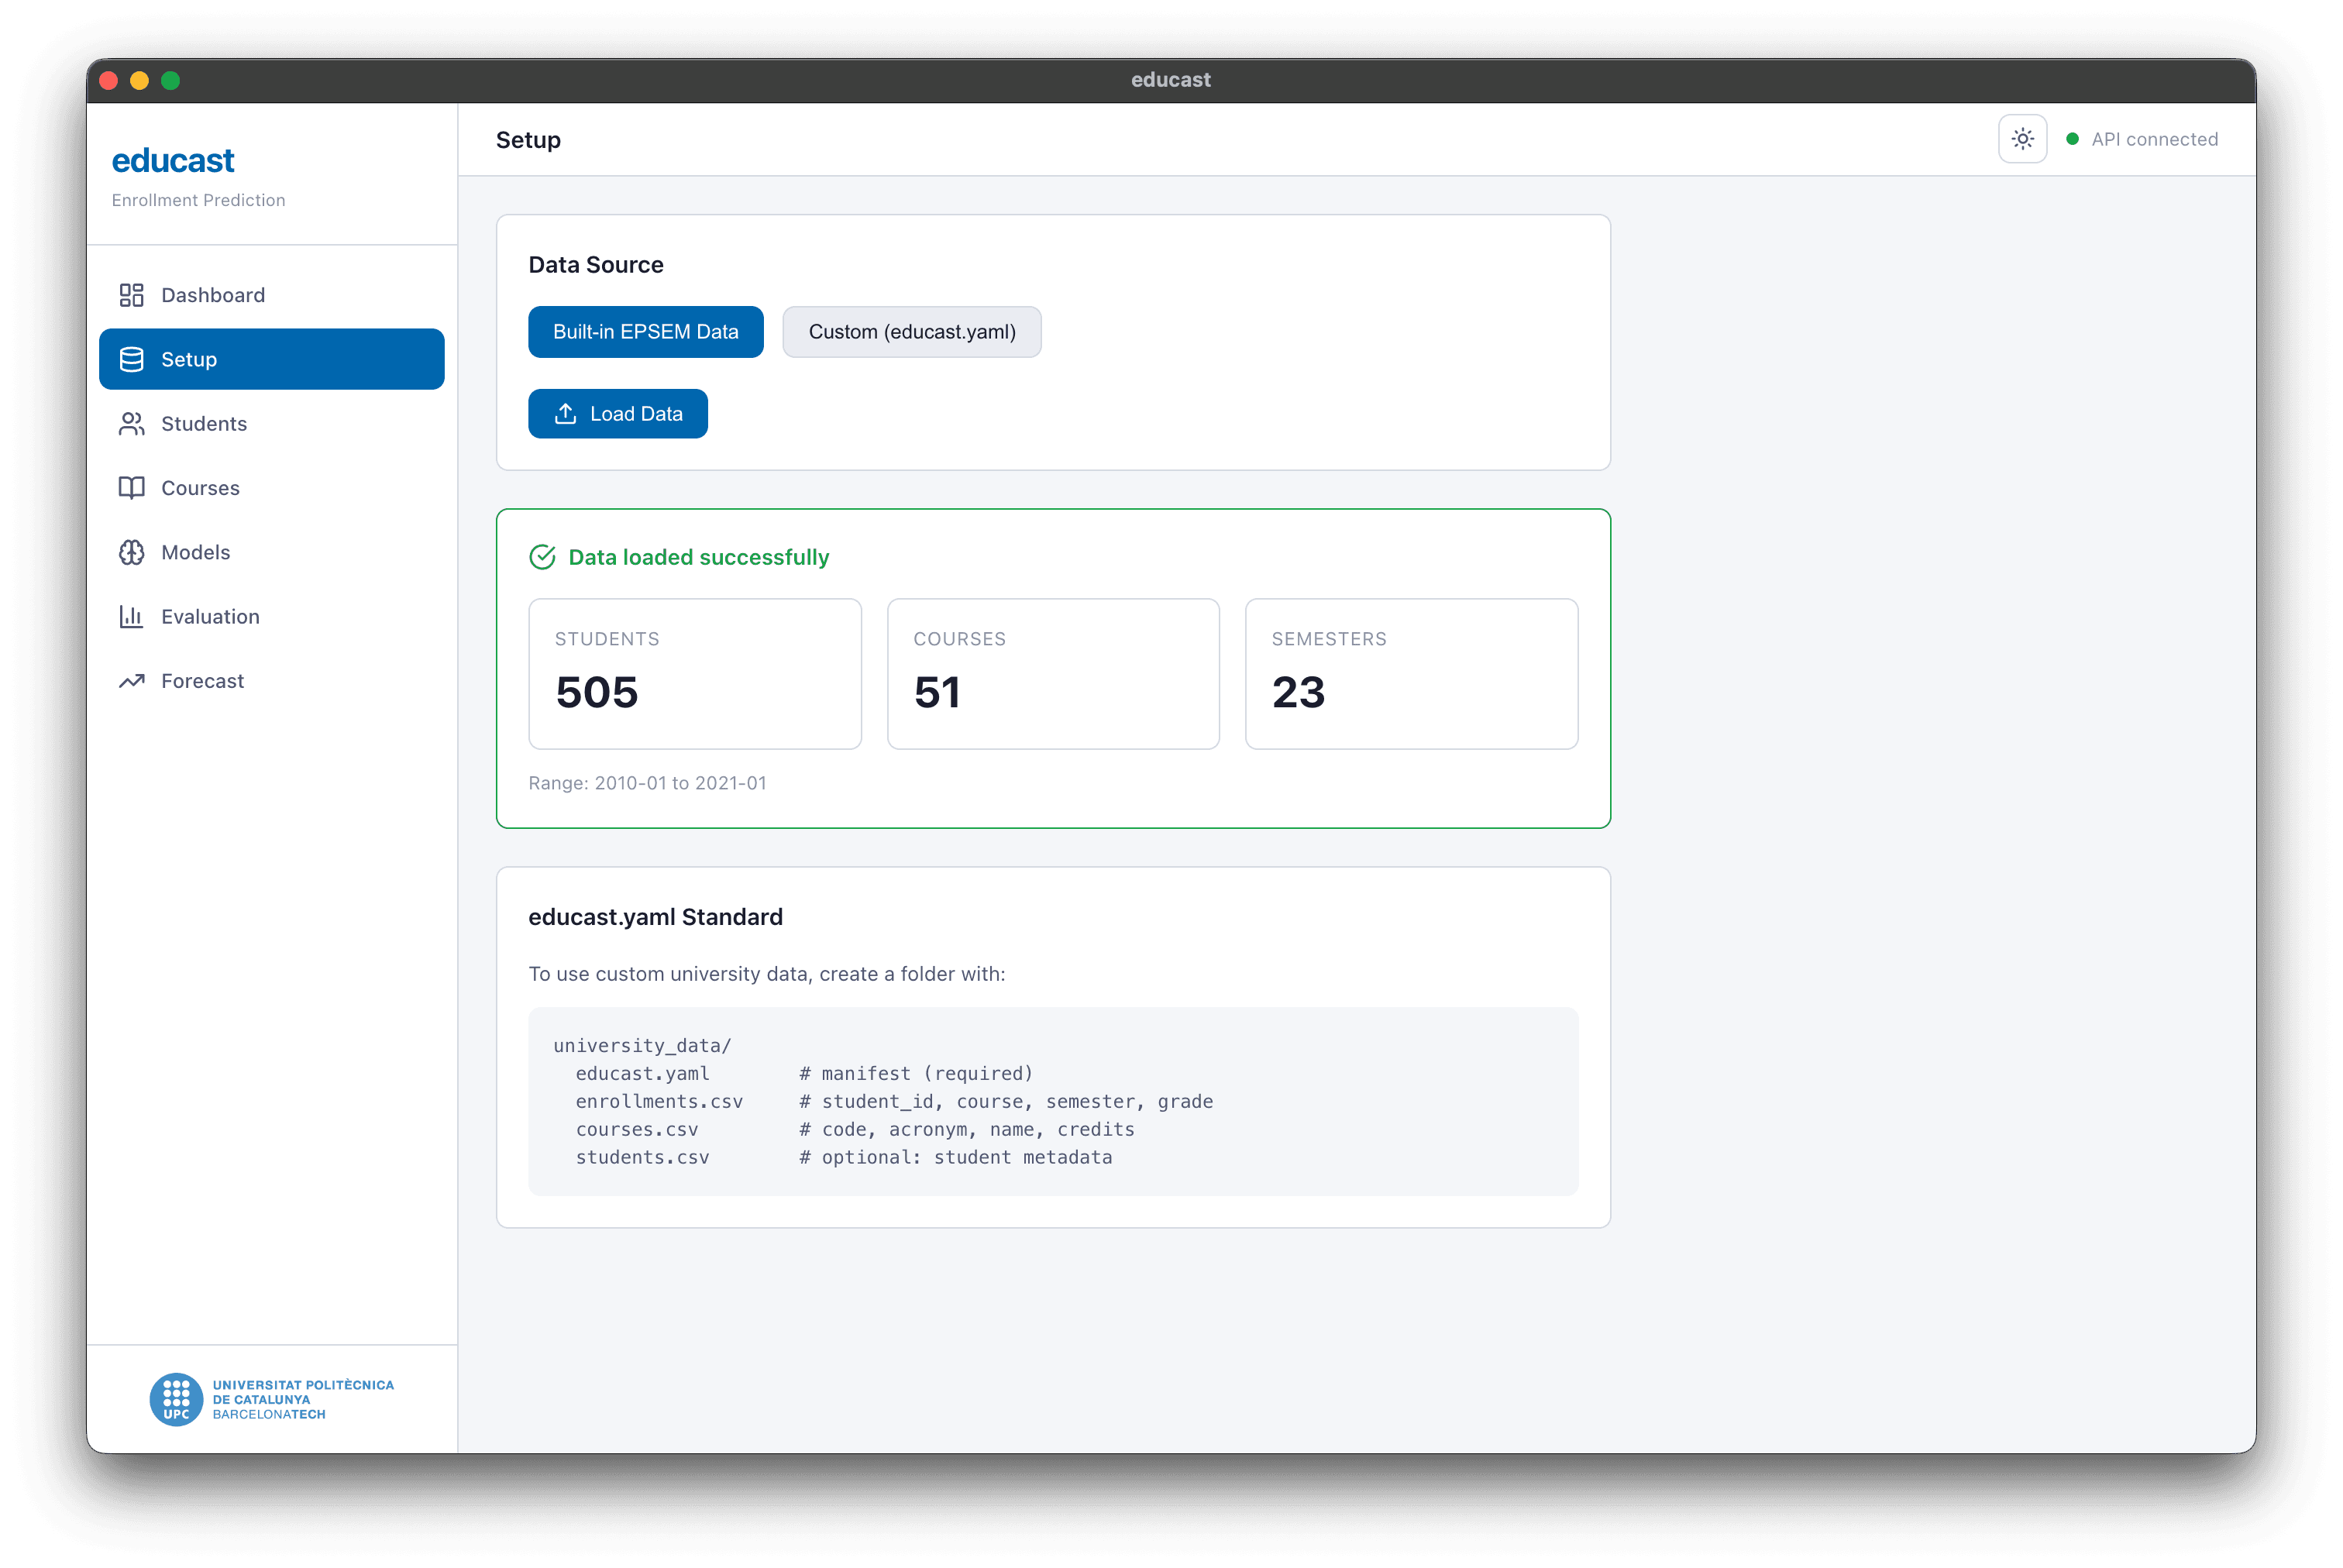Image resolution: width=2343 pixels, height=1568 pixels.
Task: Click the 'educast.yaml' manifest code line
Action: tap(804, 1073)
